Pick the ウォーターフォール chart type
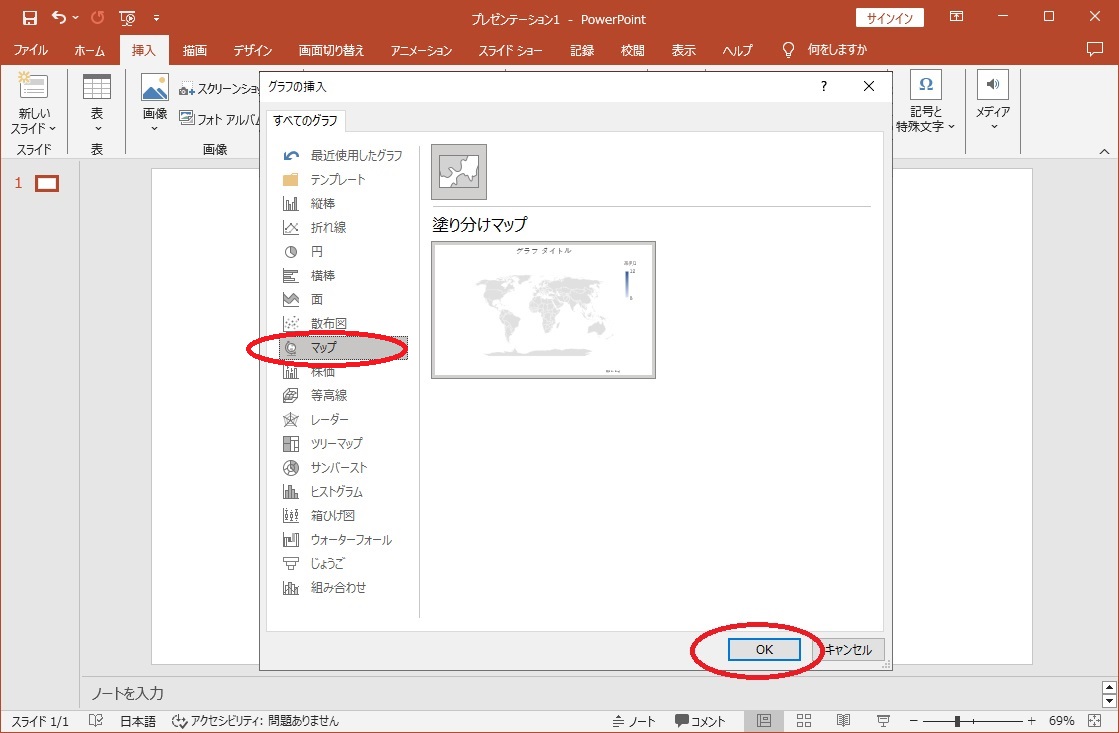Viewport: 1119px width, 733px height. pyautogui.click(x=350, y=540)
